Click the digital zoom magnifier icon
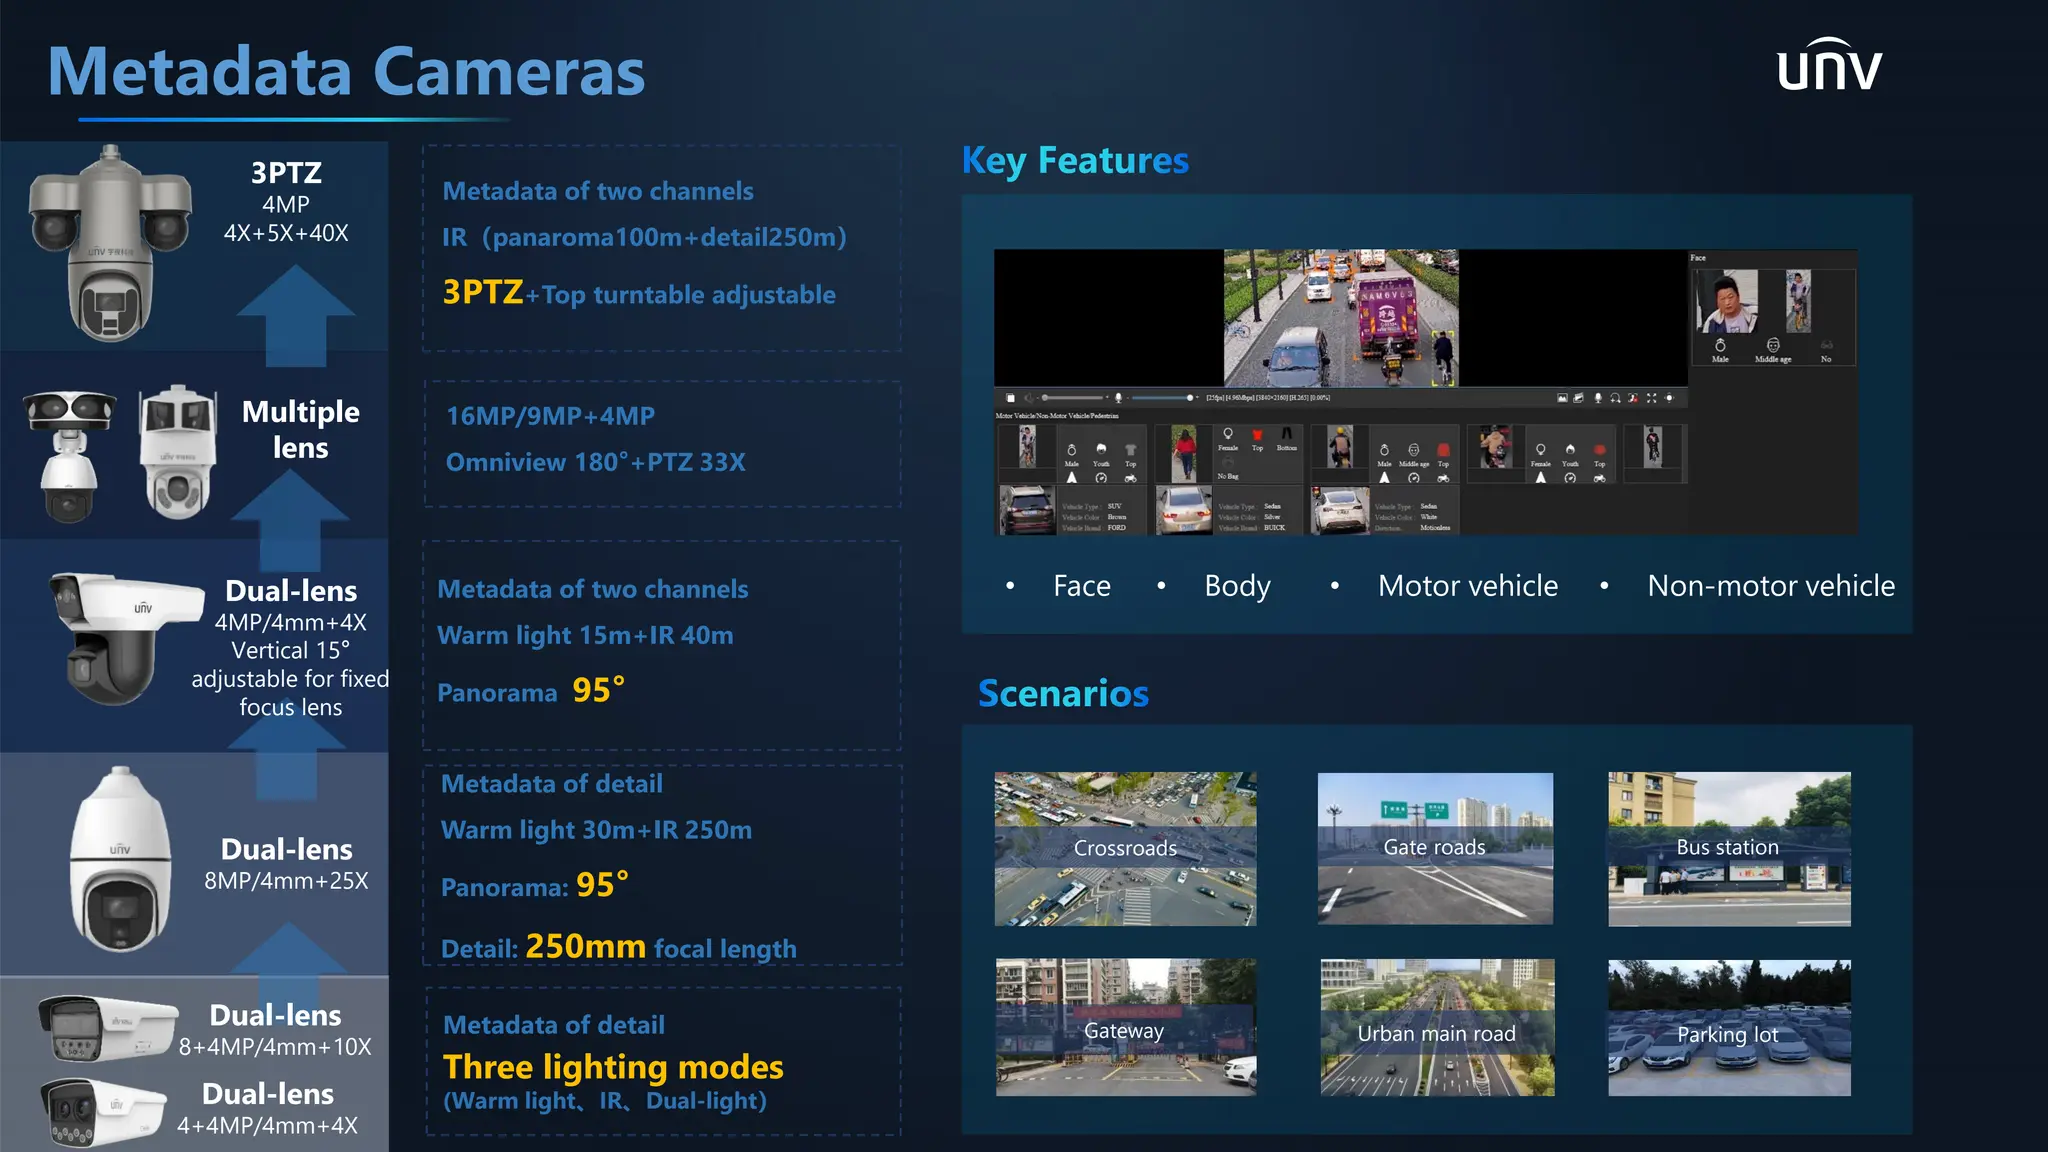Viewport: 2048px width, 1152px height. click(x=1615, y=398)
